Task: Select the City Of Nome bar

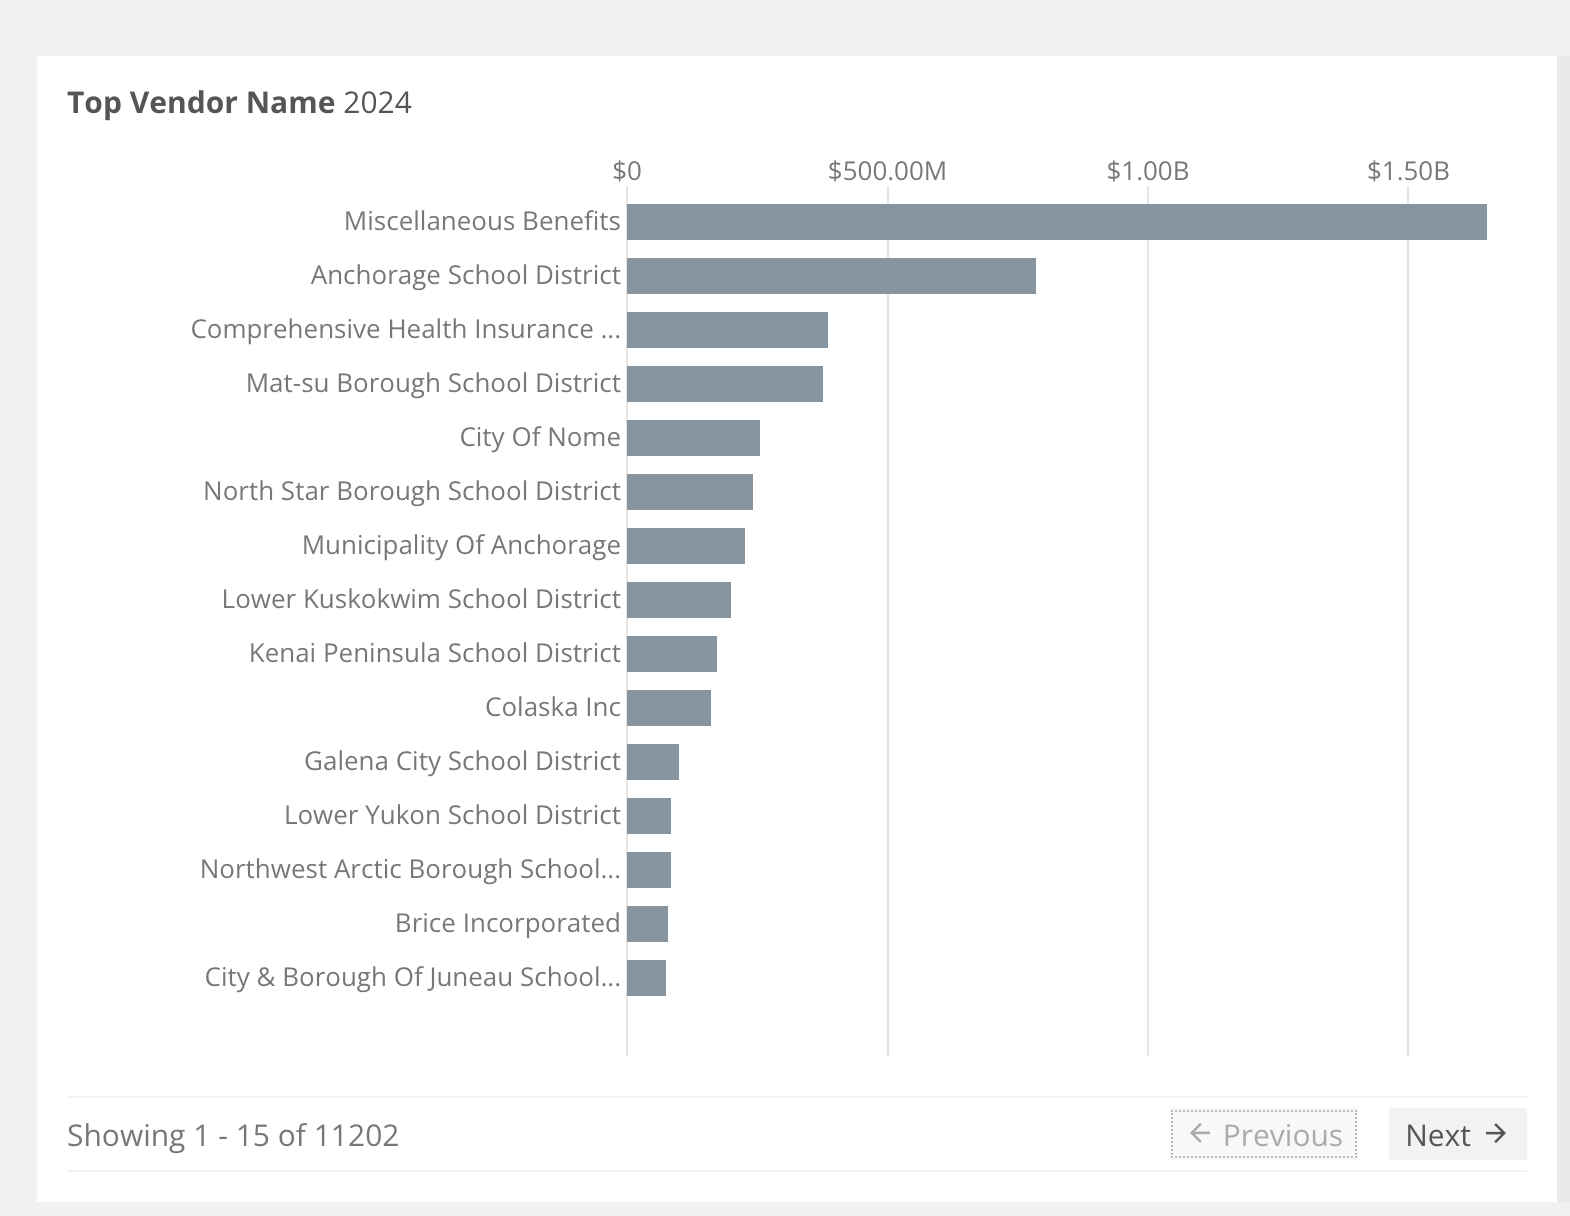Action: coord(693,438)
